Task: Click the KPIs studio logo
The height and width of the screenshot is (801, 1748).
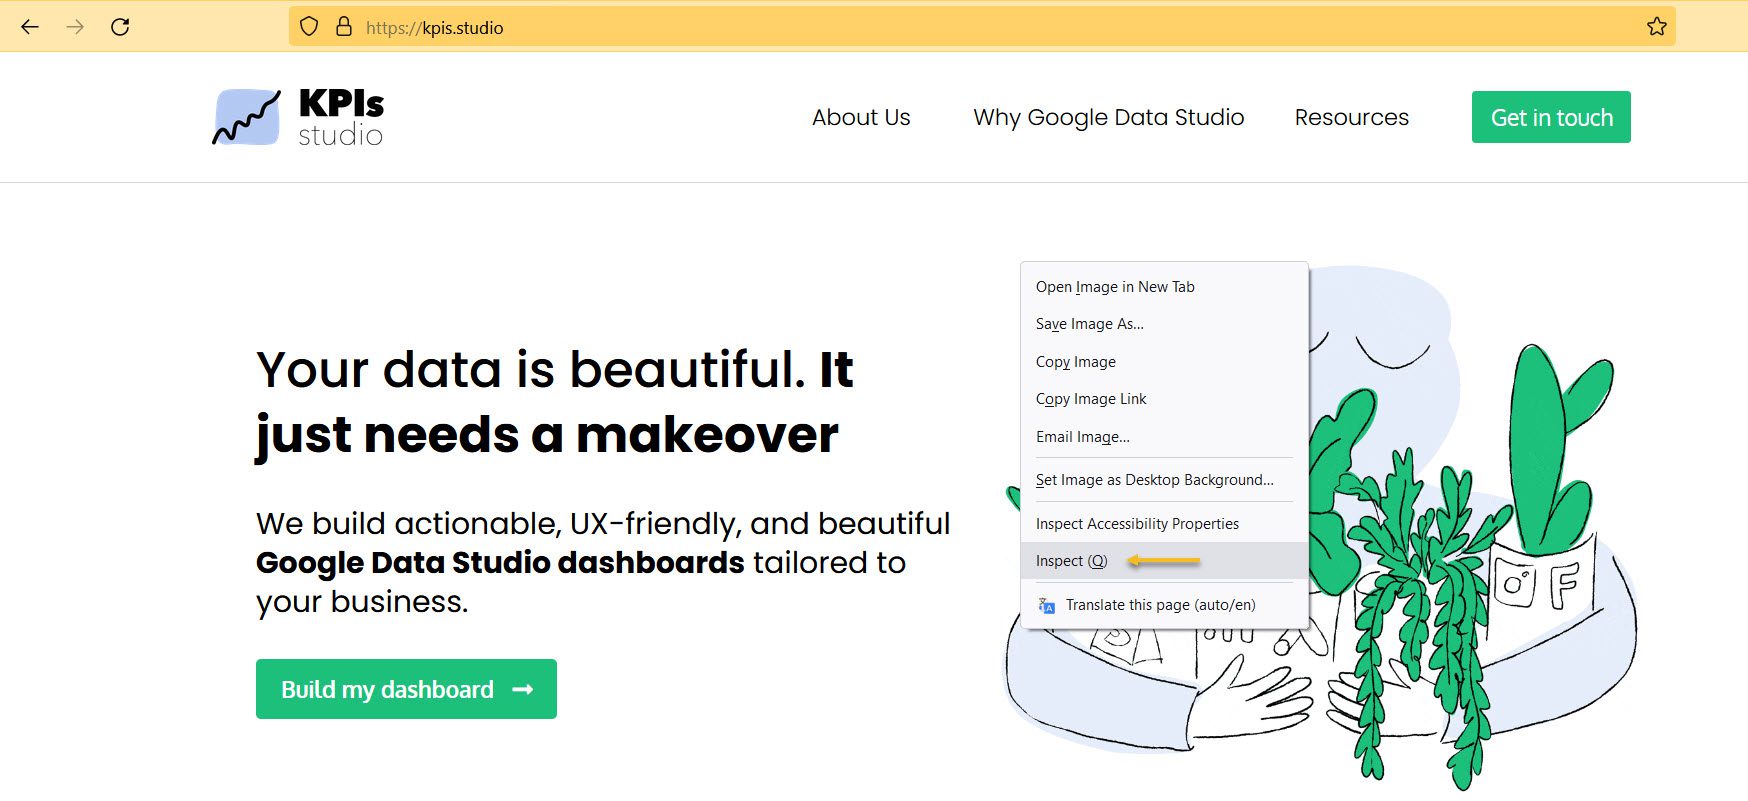Action: coord(298,118)
